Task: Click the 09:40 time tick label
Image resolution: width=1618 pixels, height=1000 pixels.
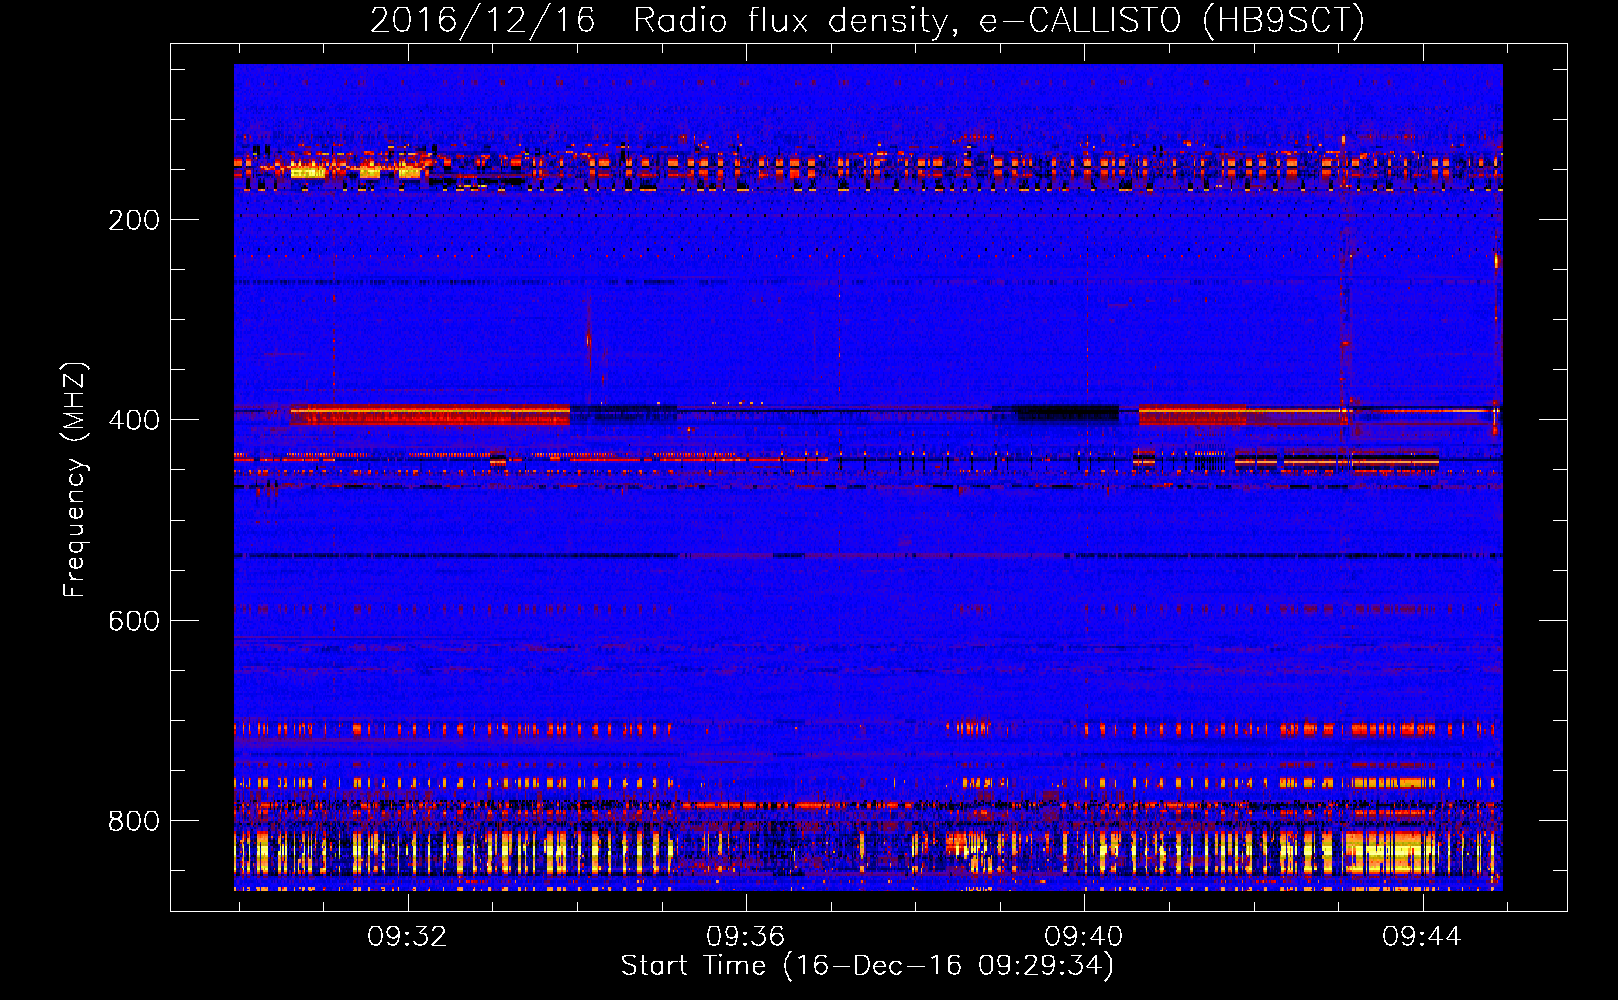Action: 1083,936
